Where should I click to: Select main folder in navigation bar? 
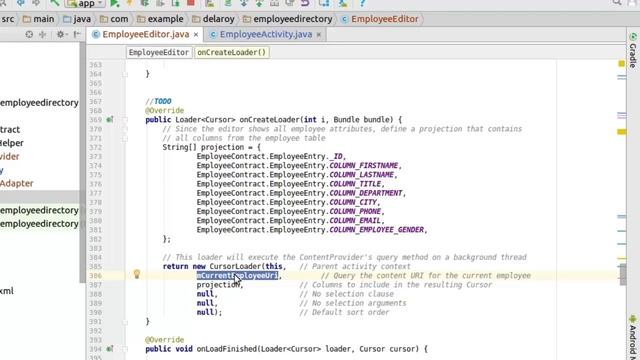(39, 19)
